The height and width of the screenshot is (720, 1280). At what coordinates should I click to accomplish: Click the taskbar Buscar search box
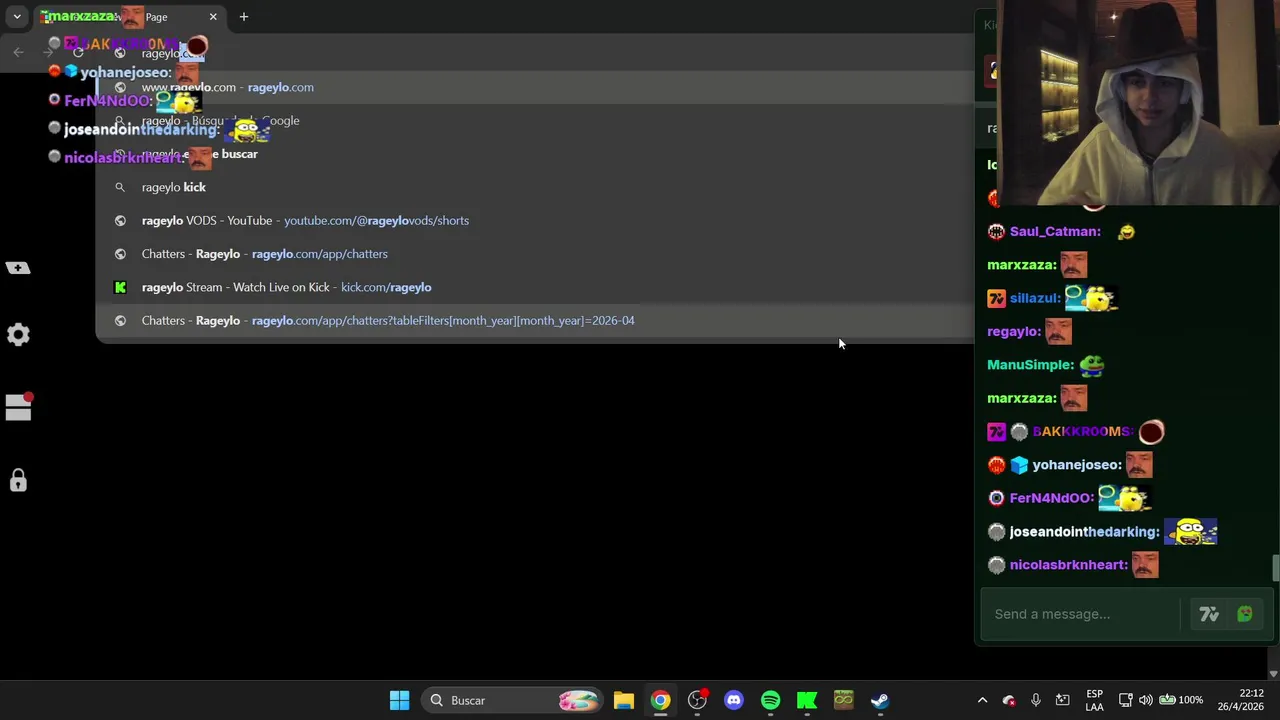click(514, 700)
